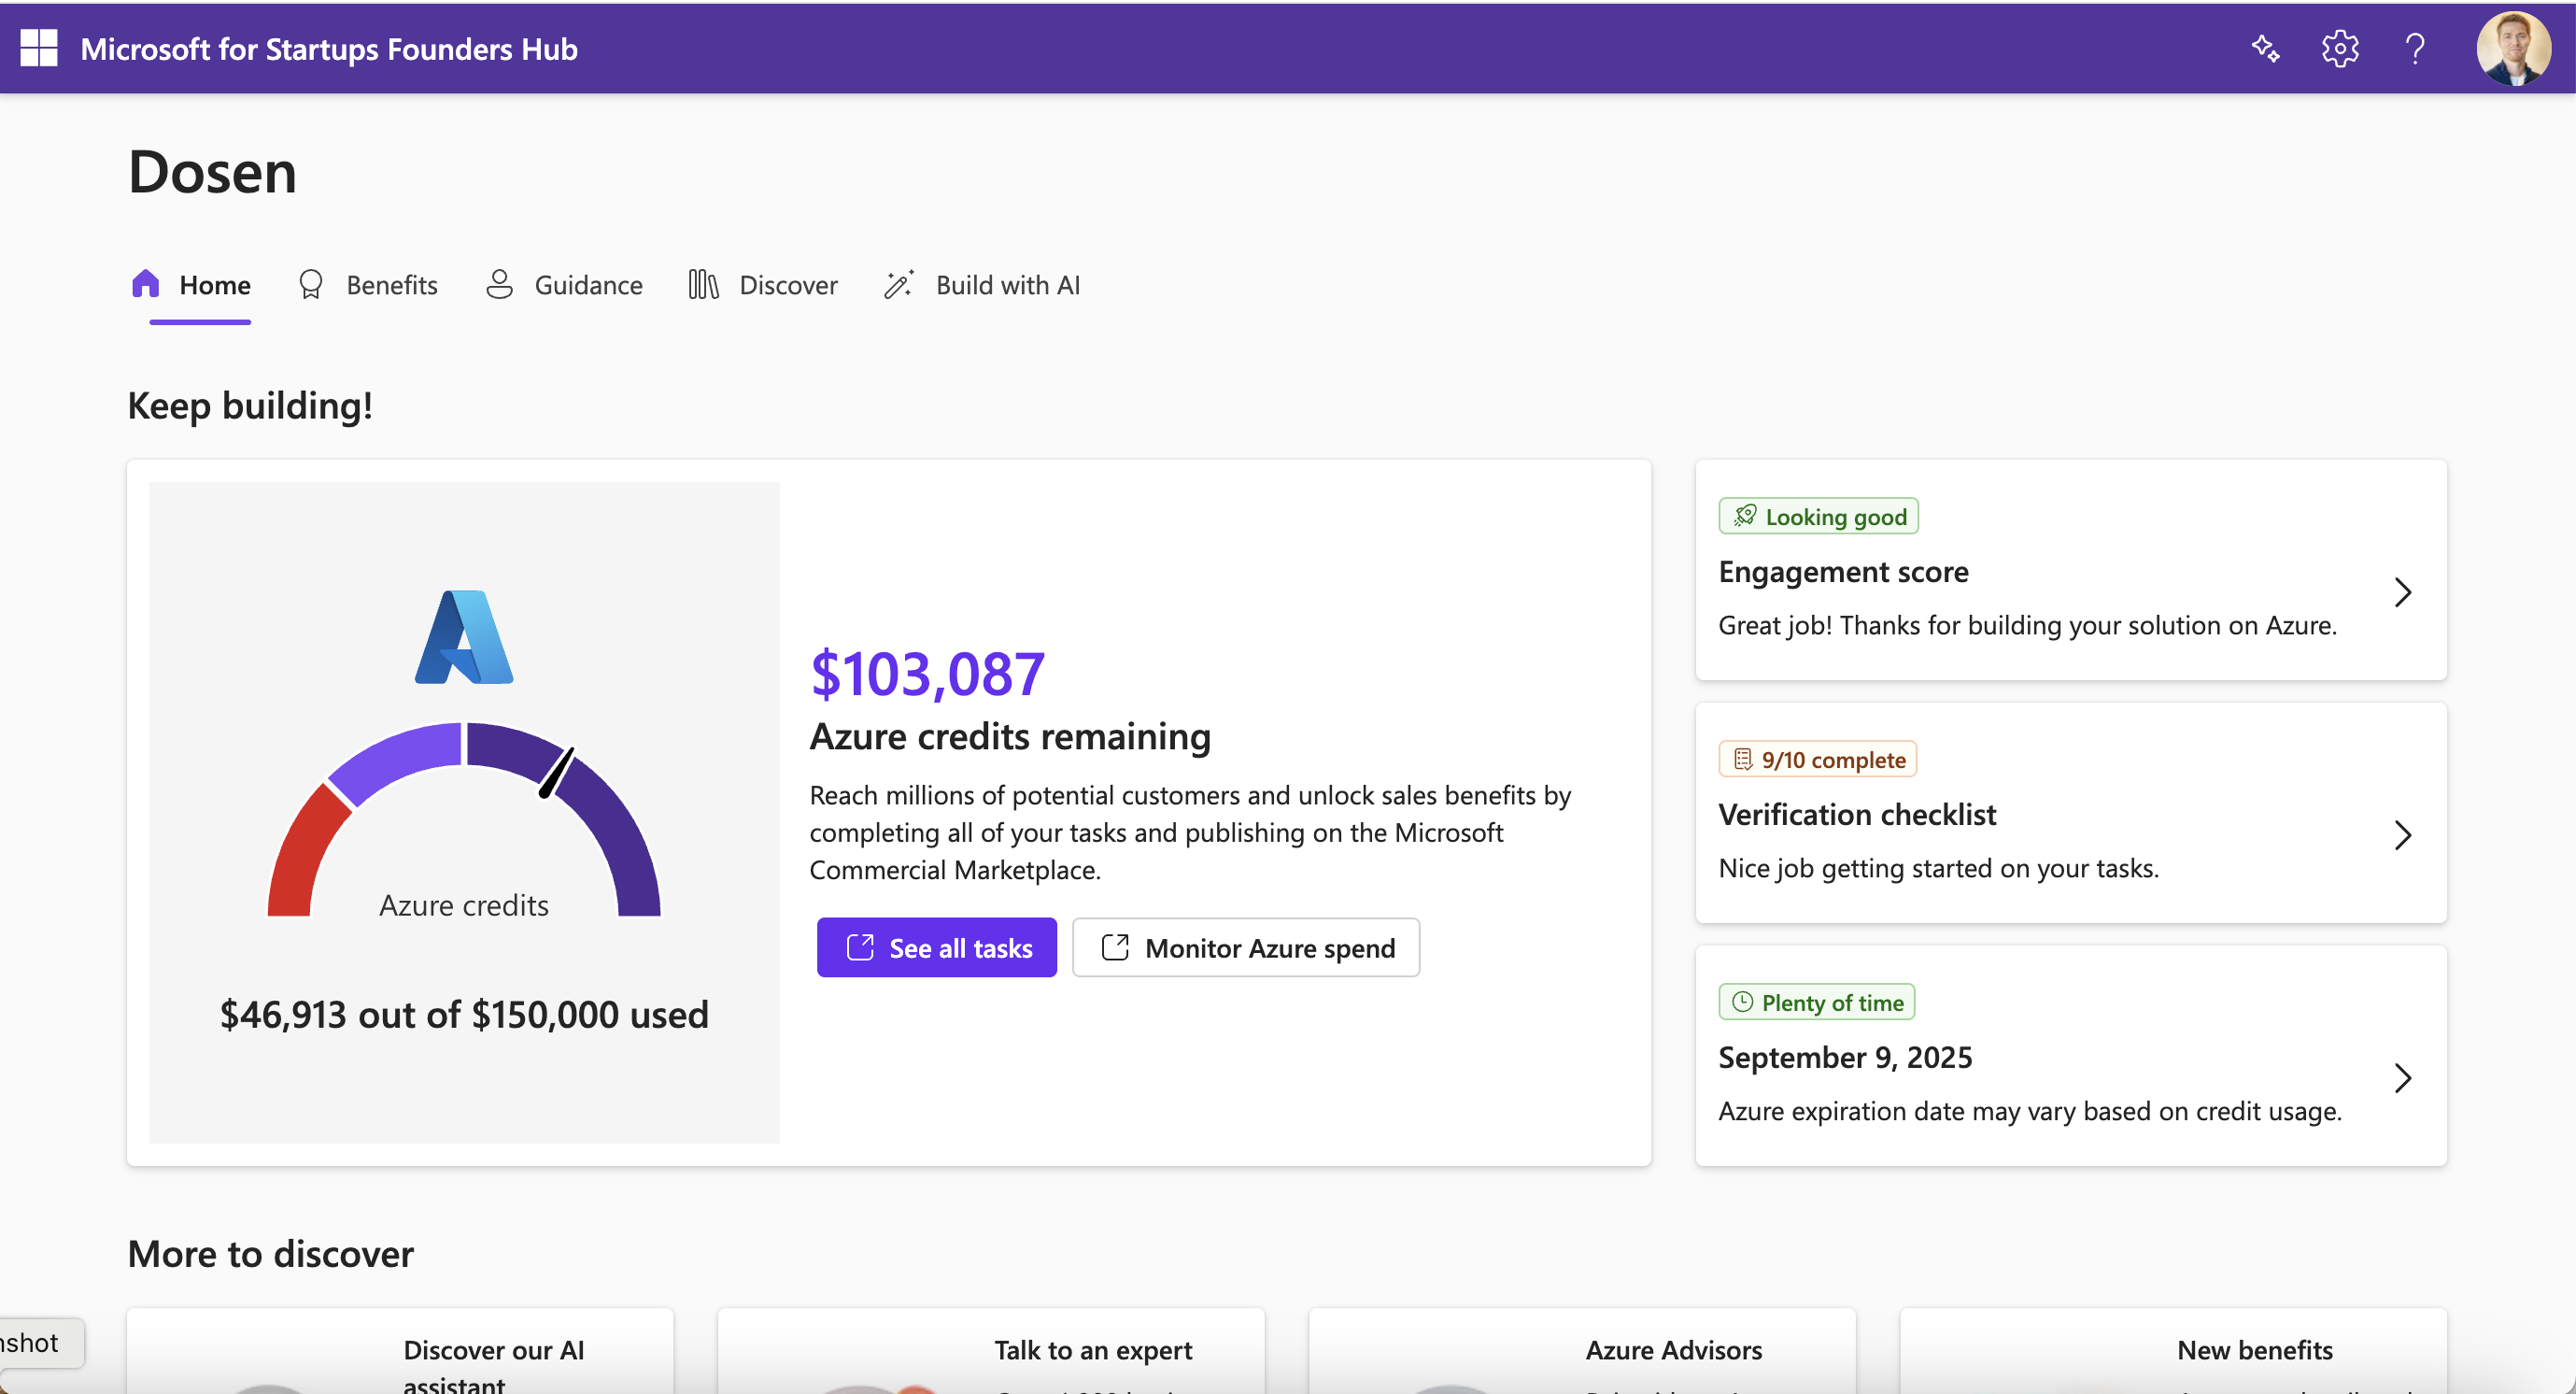The image size is (2576, 1394).
Task: Go to the Discover tab
Action: click(x=763, y=285)
